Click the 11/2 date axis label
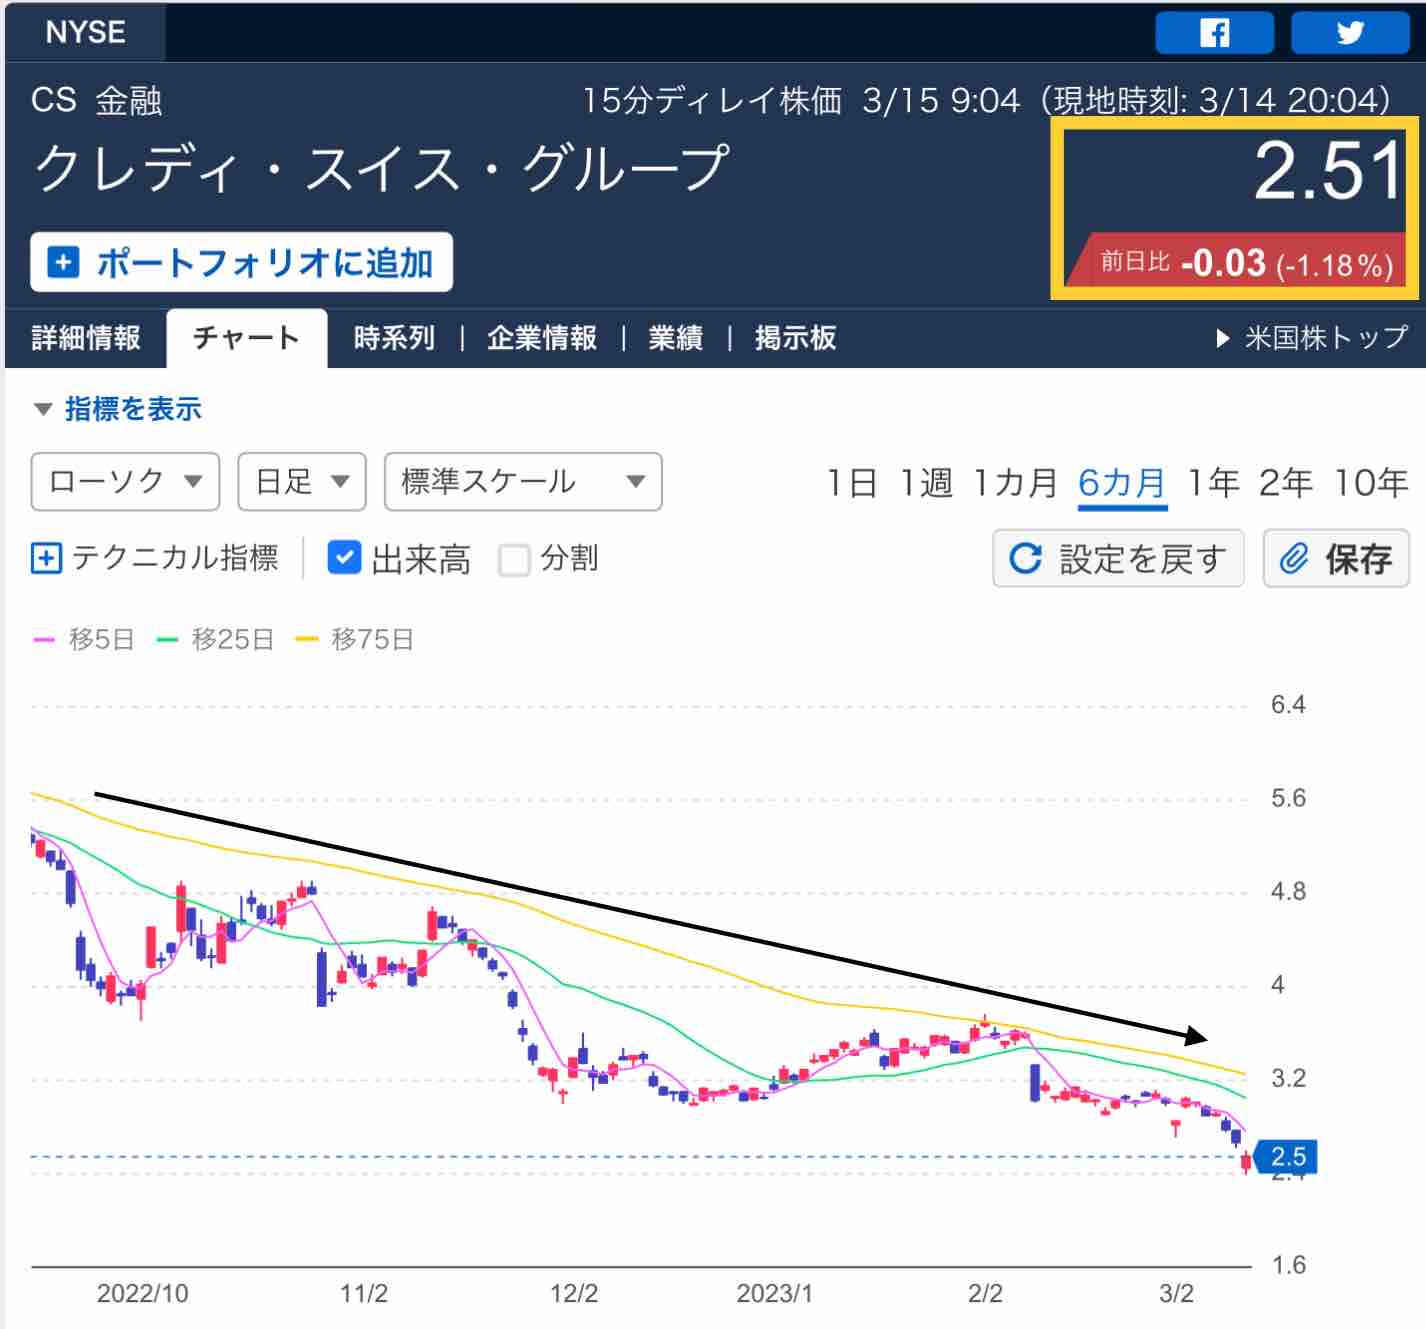The height and width of the screenshot is (1329, 1426). [x=363, y=1293]
